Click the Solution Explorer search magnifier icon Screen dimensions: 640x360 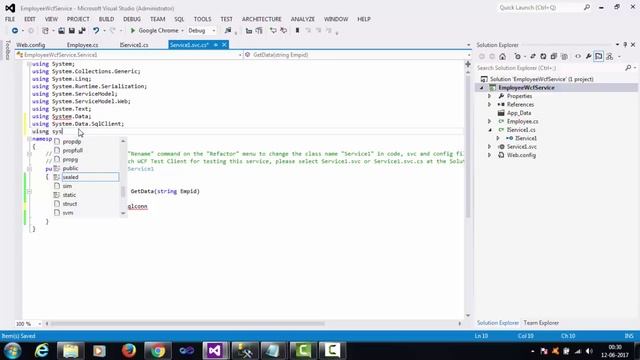click(628, 68)
